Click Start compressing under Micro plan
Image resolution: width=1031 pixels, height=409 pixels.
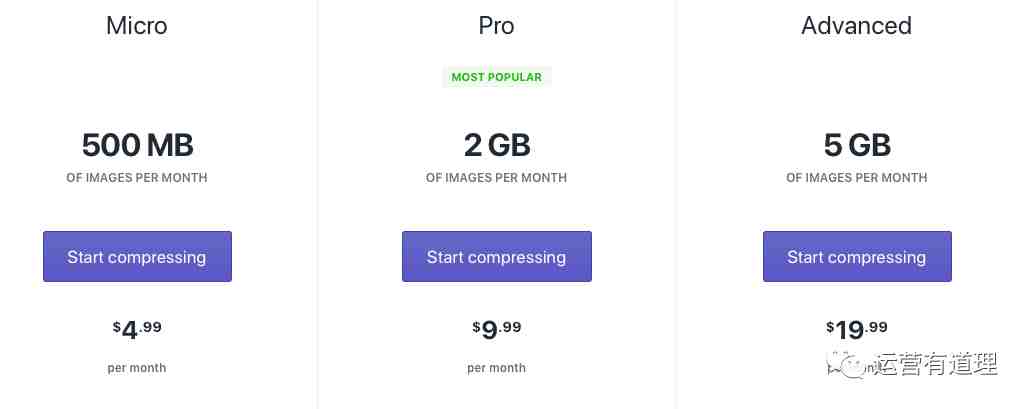137,256
